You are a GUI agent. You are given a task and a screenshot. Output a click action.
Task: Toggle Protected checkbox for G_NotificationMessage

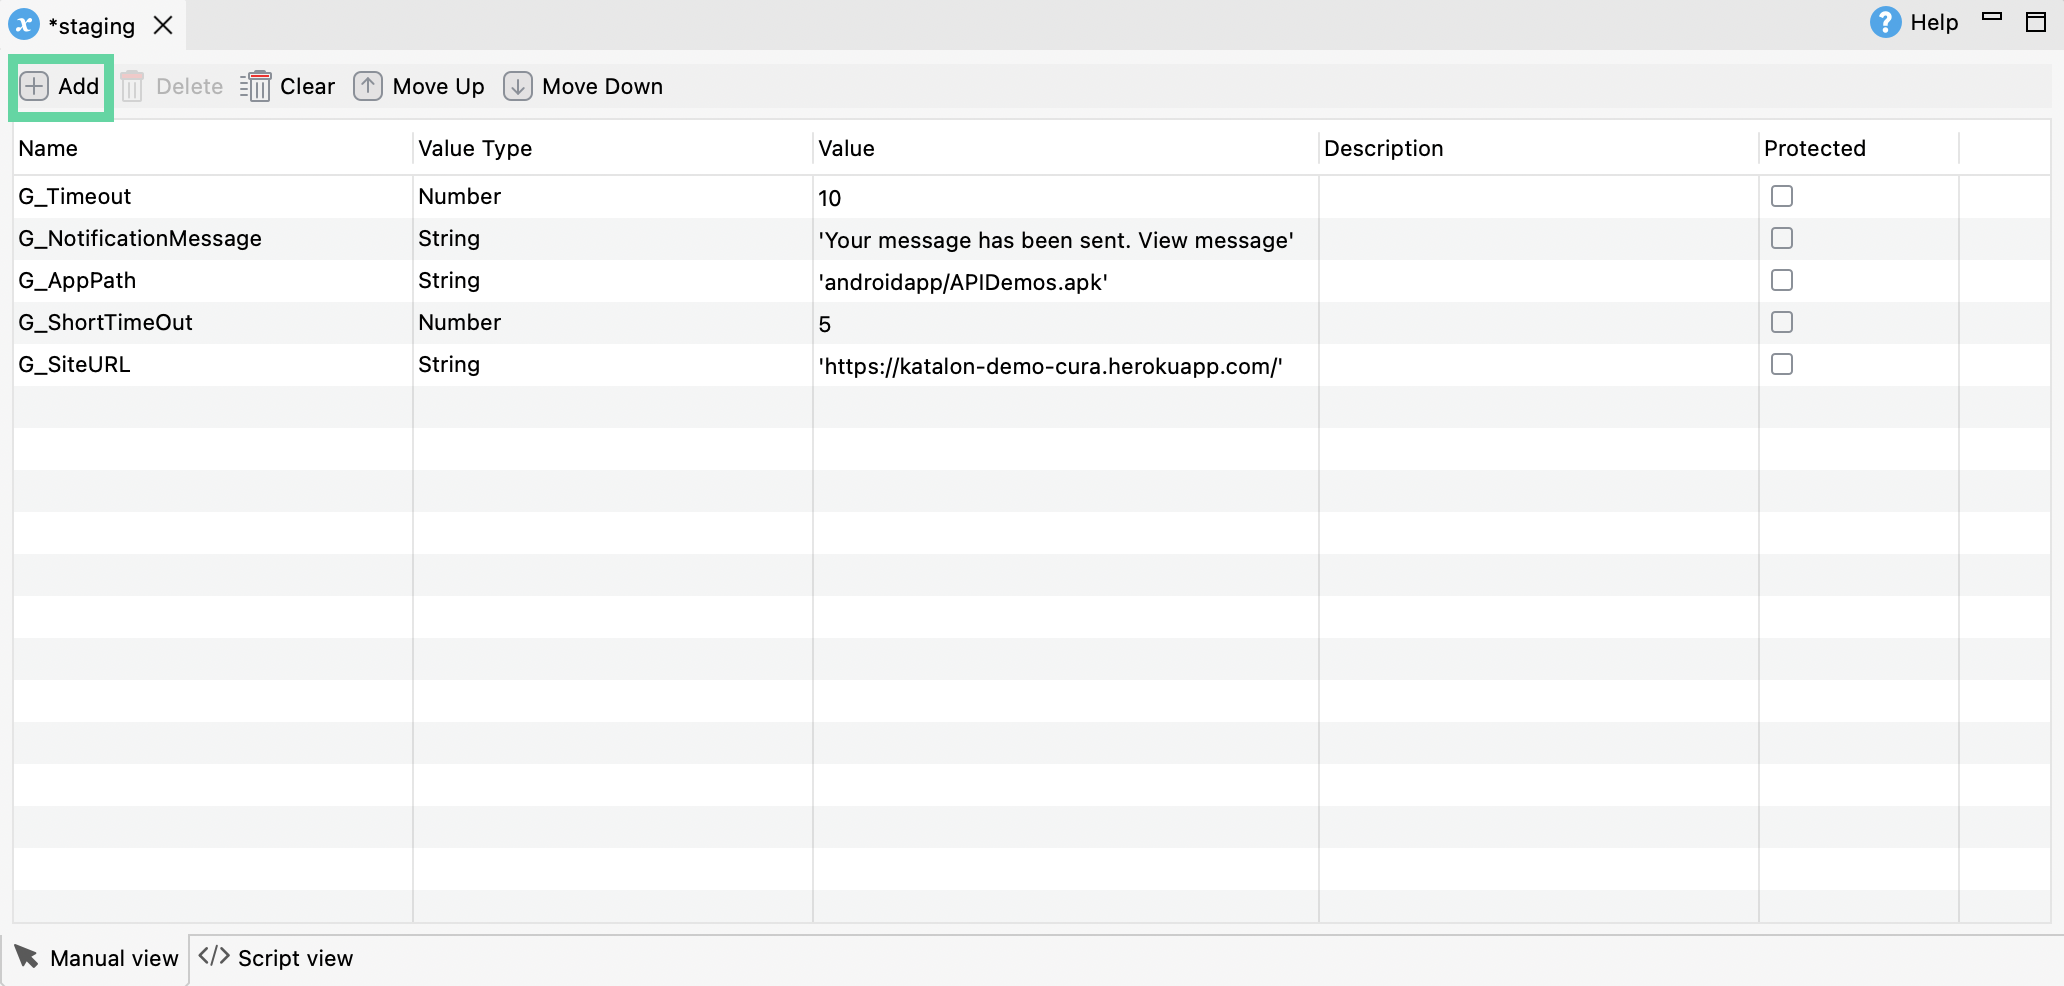(x=1782, y=239)
